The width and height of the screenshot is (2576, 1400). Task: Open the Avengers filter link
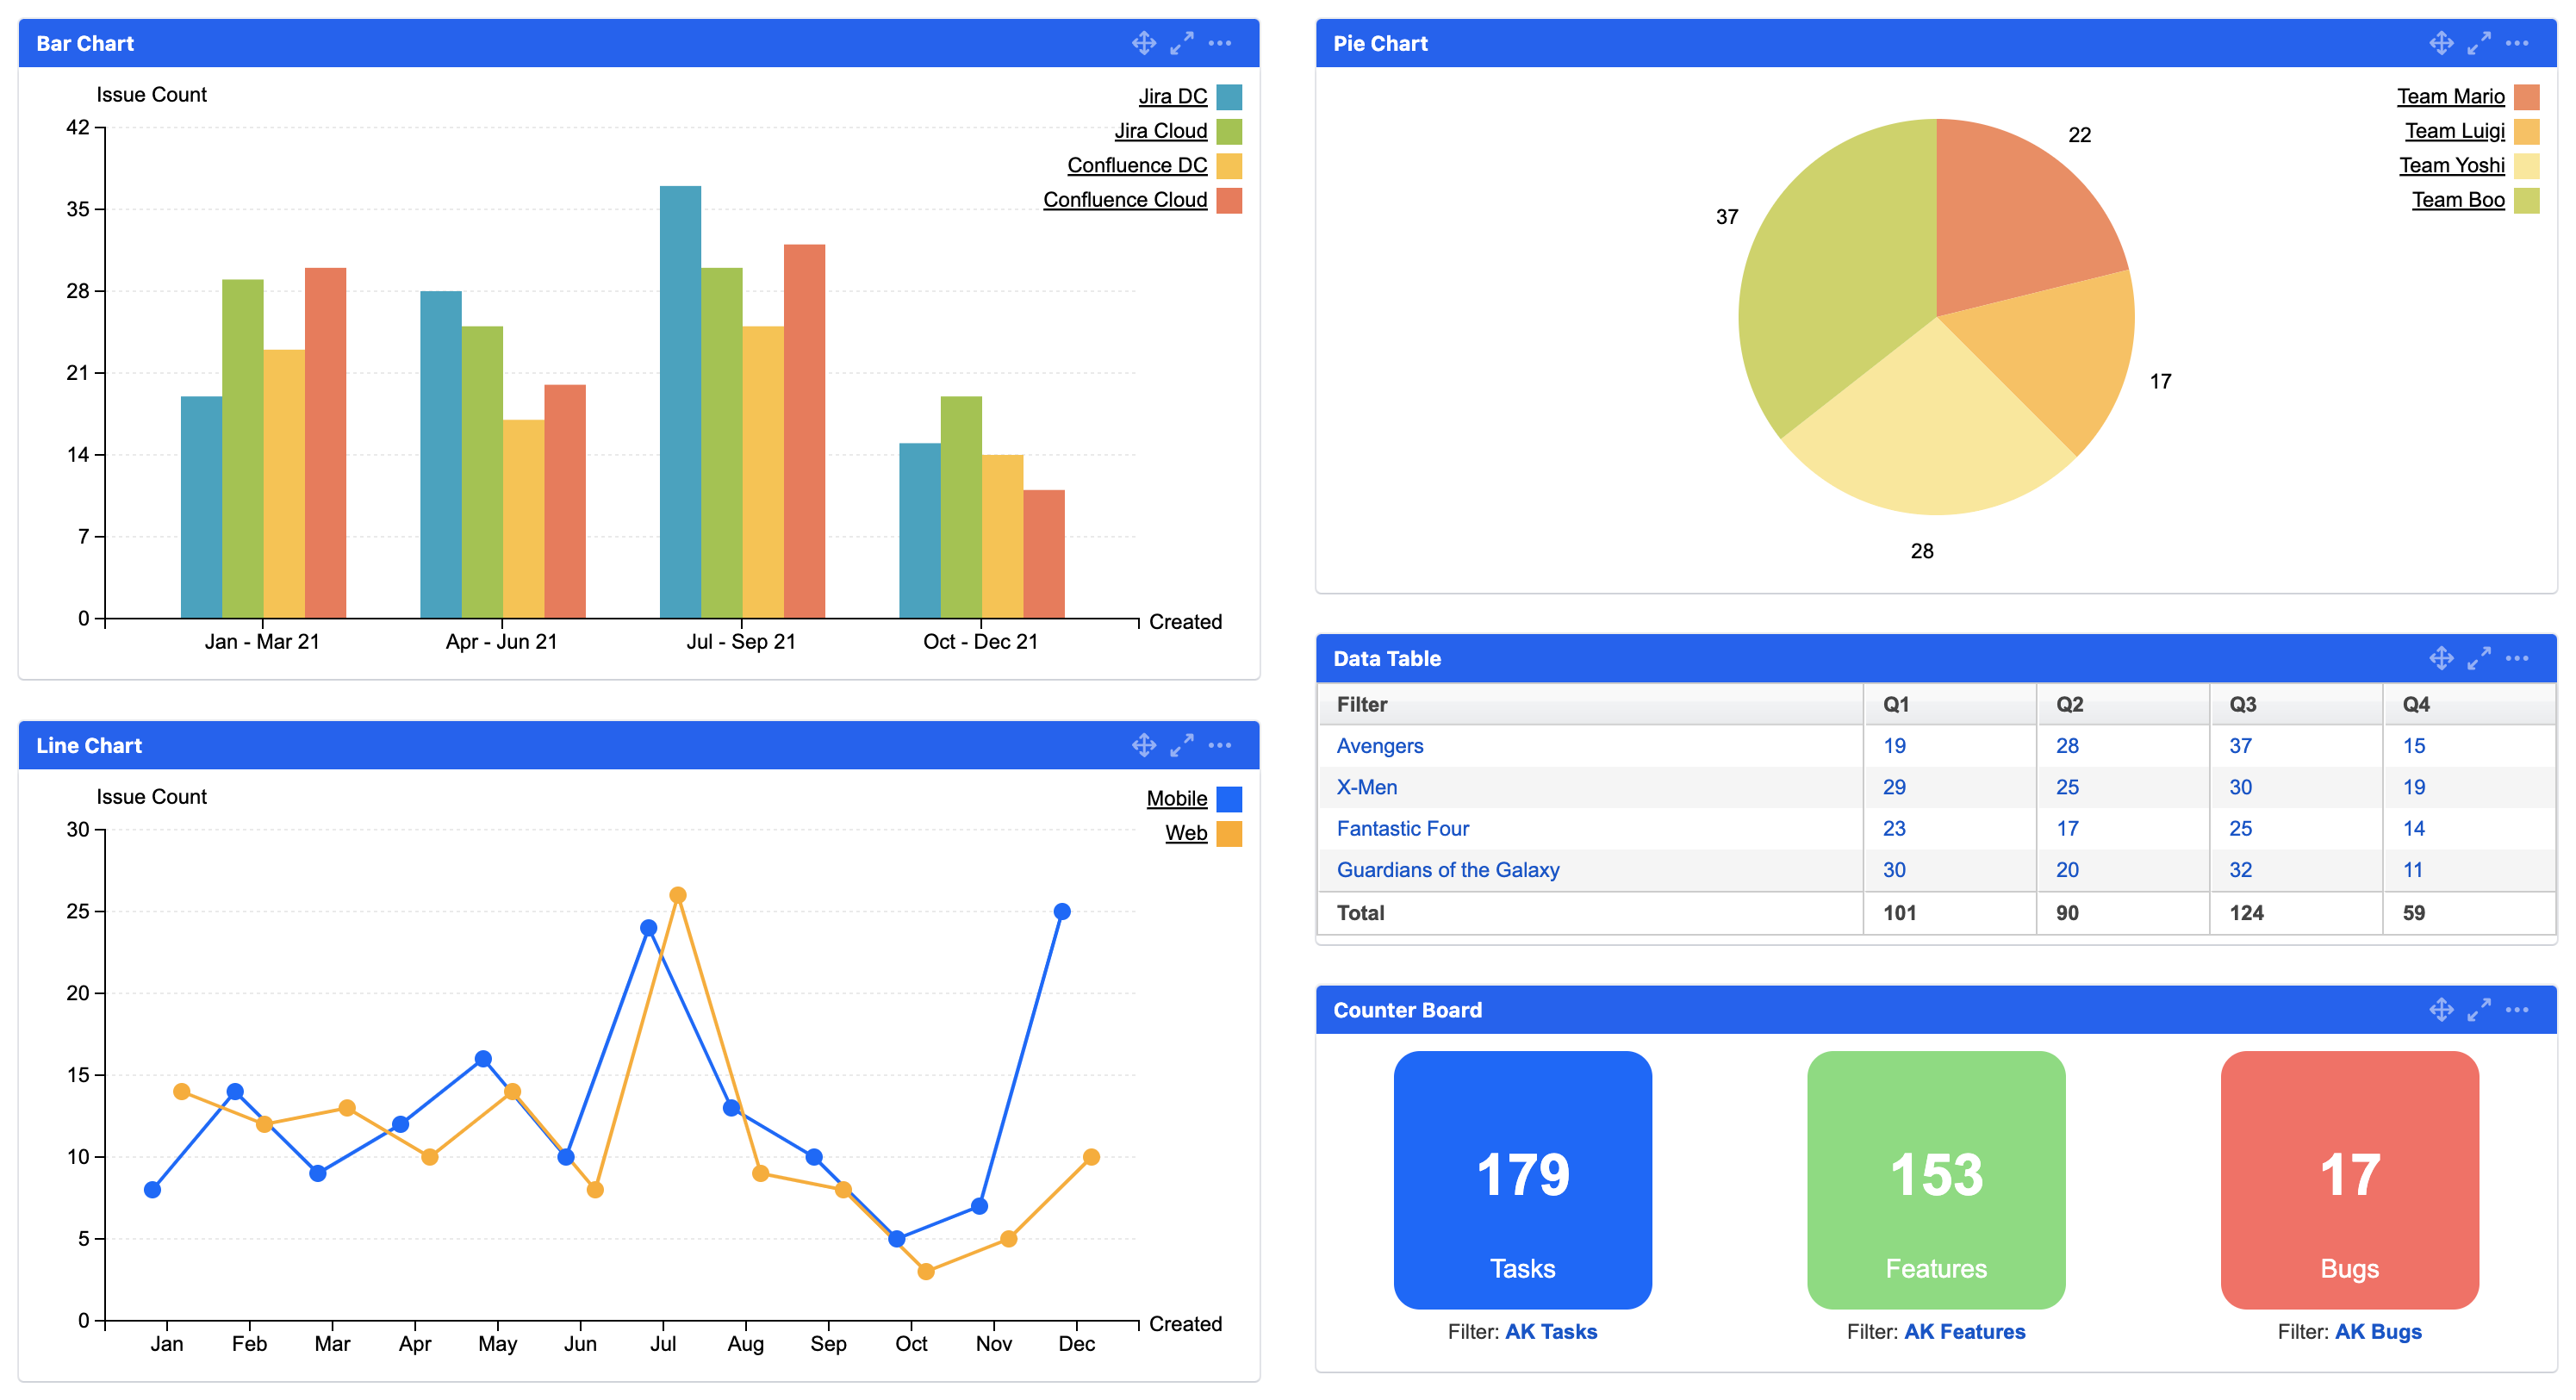1380,745
